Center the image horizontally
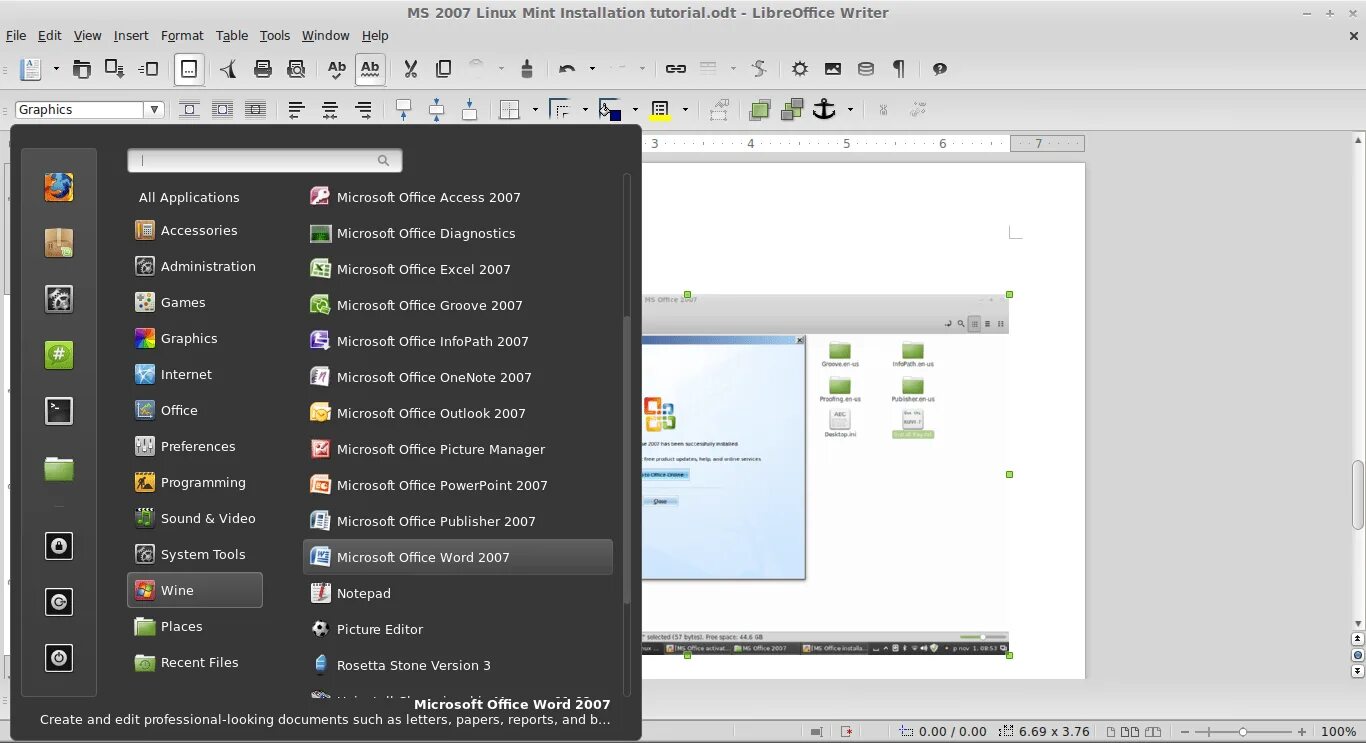 [x=329, y=110]
